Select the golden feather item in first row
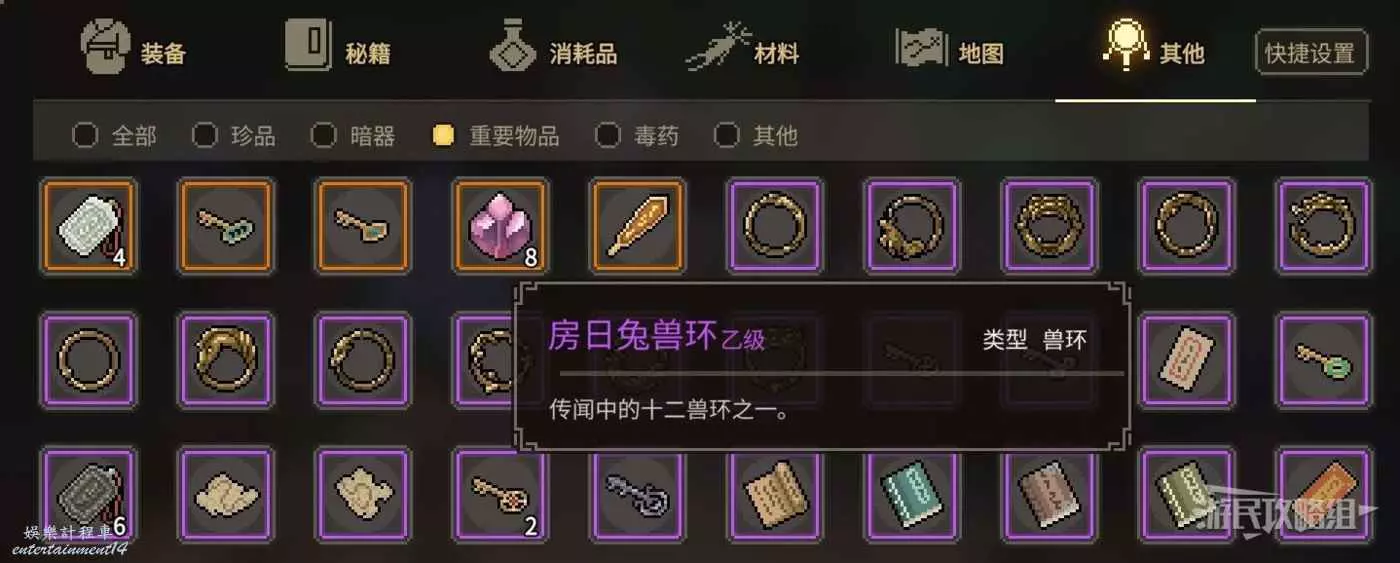The height and width of the screenshot is (563, 1400). point(636,226)
